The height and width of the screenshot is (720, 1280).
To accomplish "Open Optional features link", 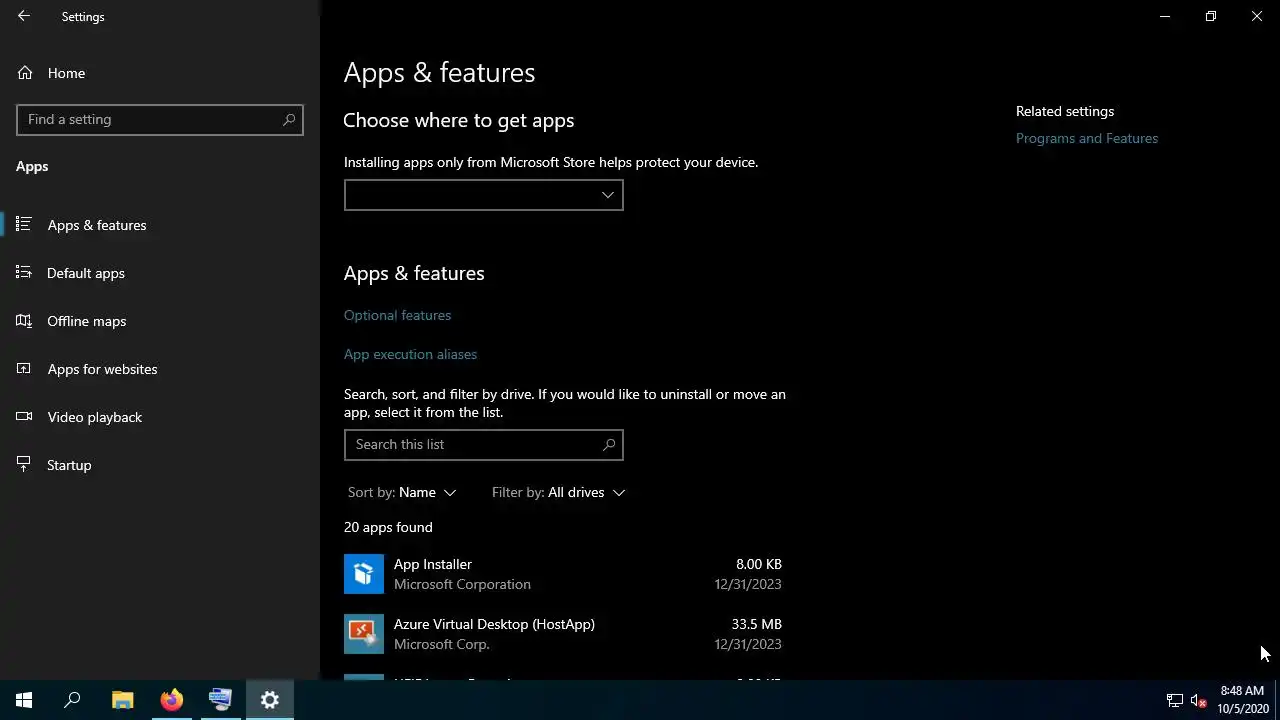I will [397, 315].
